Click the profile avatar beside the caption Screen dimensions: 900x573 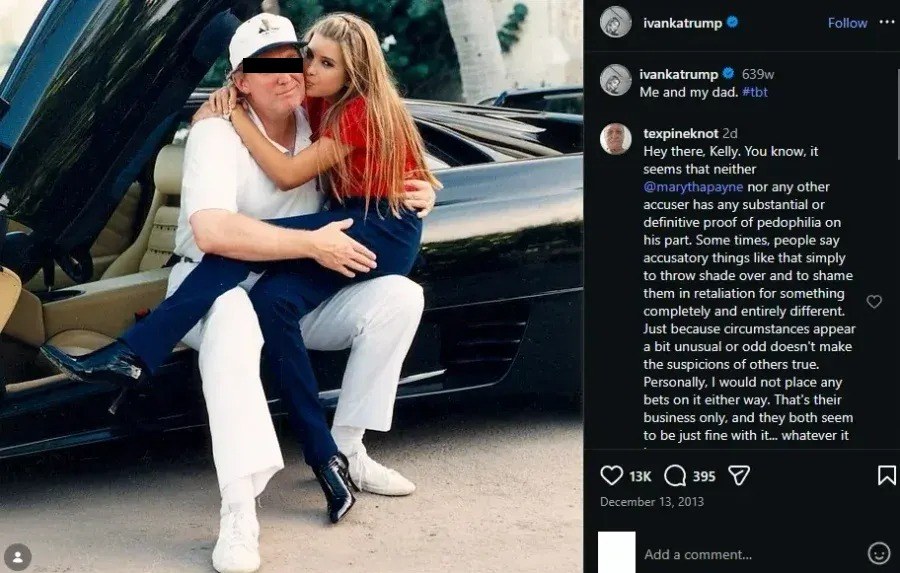tap(615, 80)
